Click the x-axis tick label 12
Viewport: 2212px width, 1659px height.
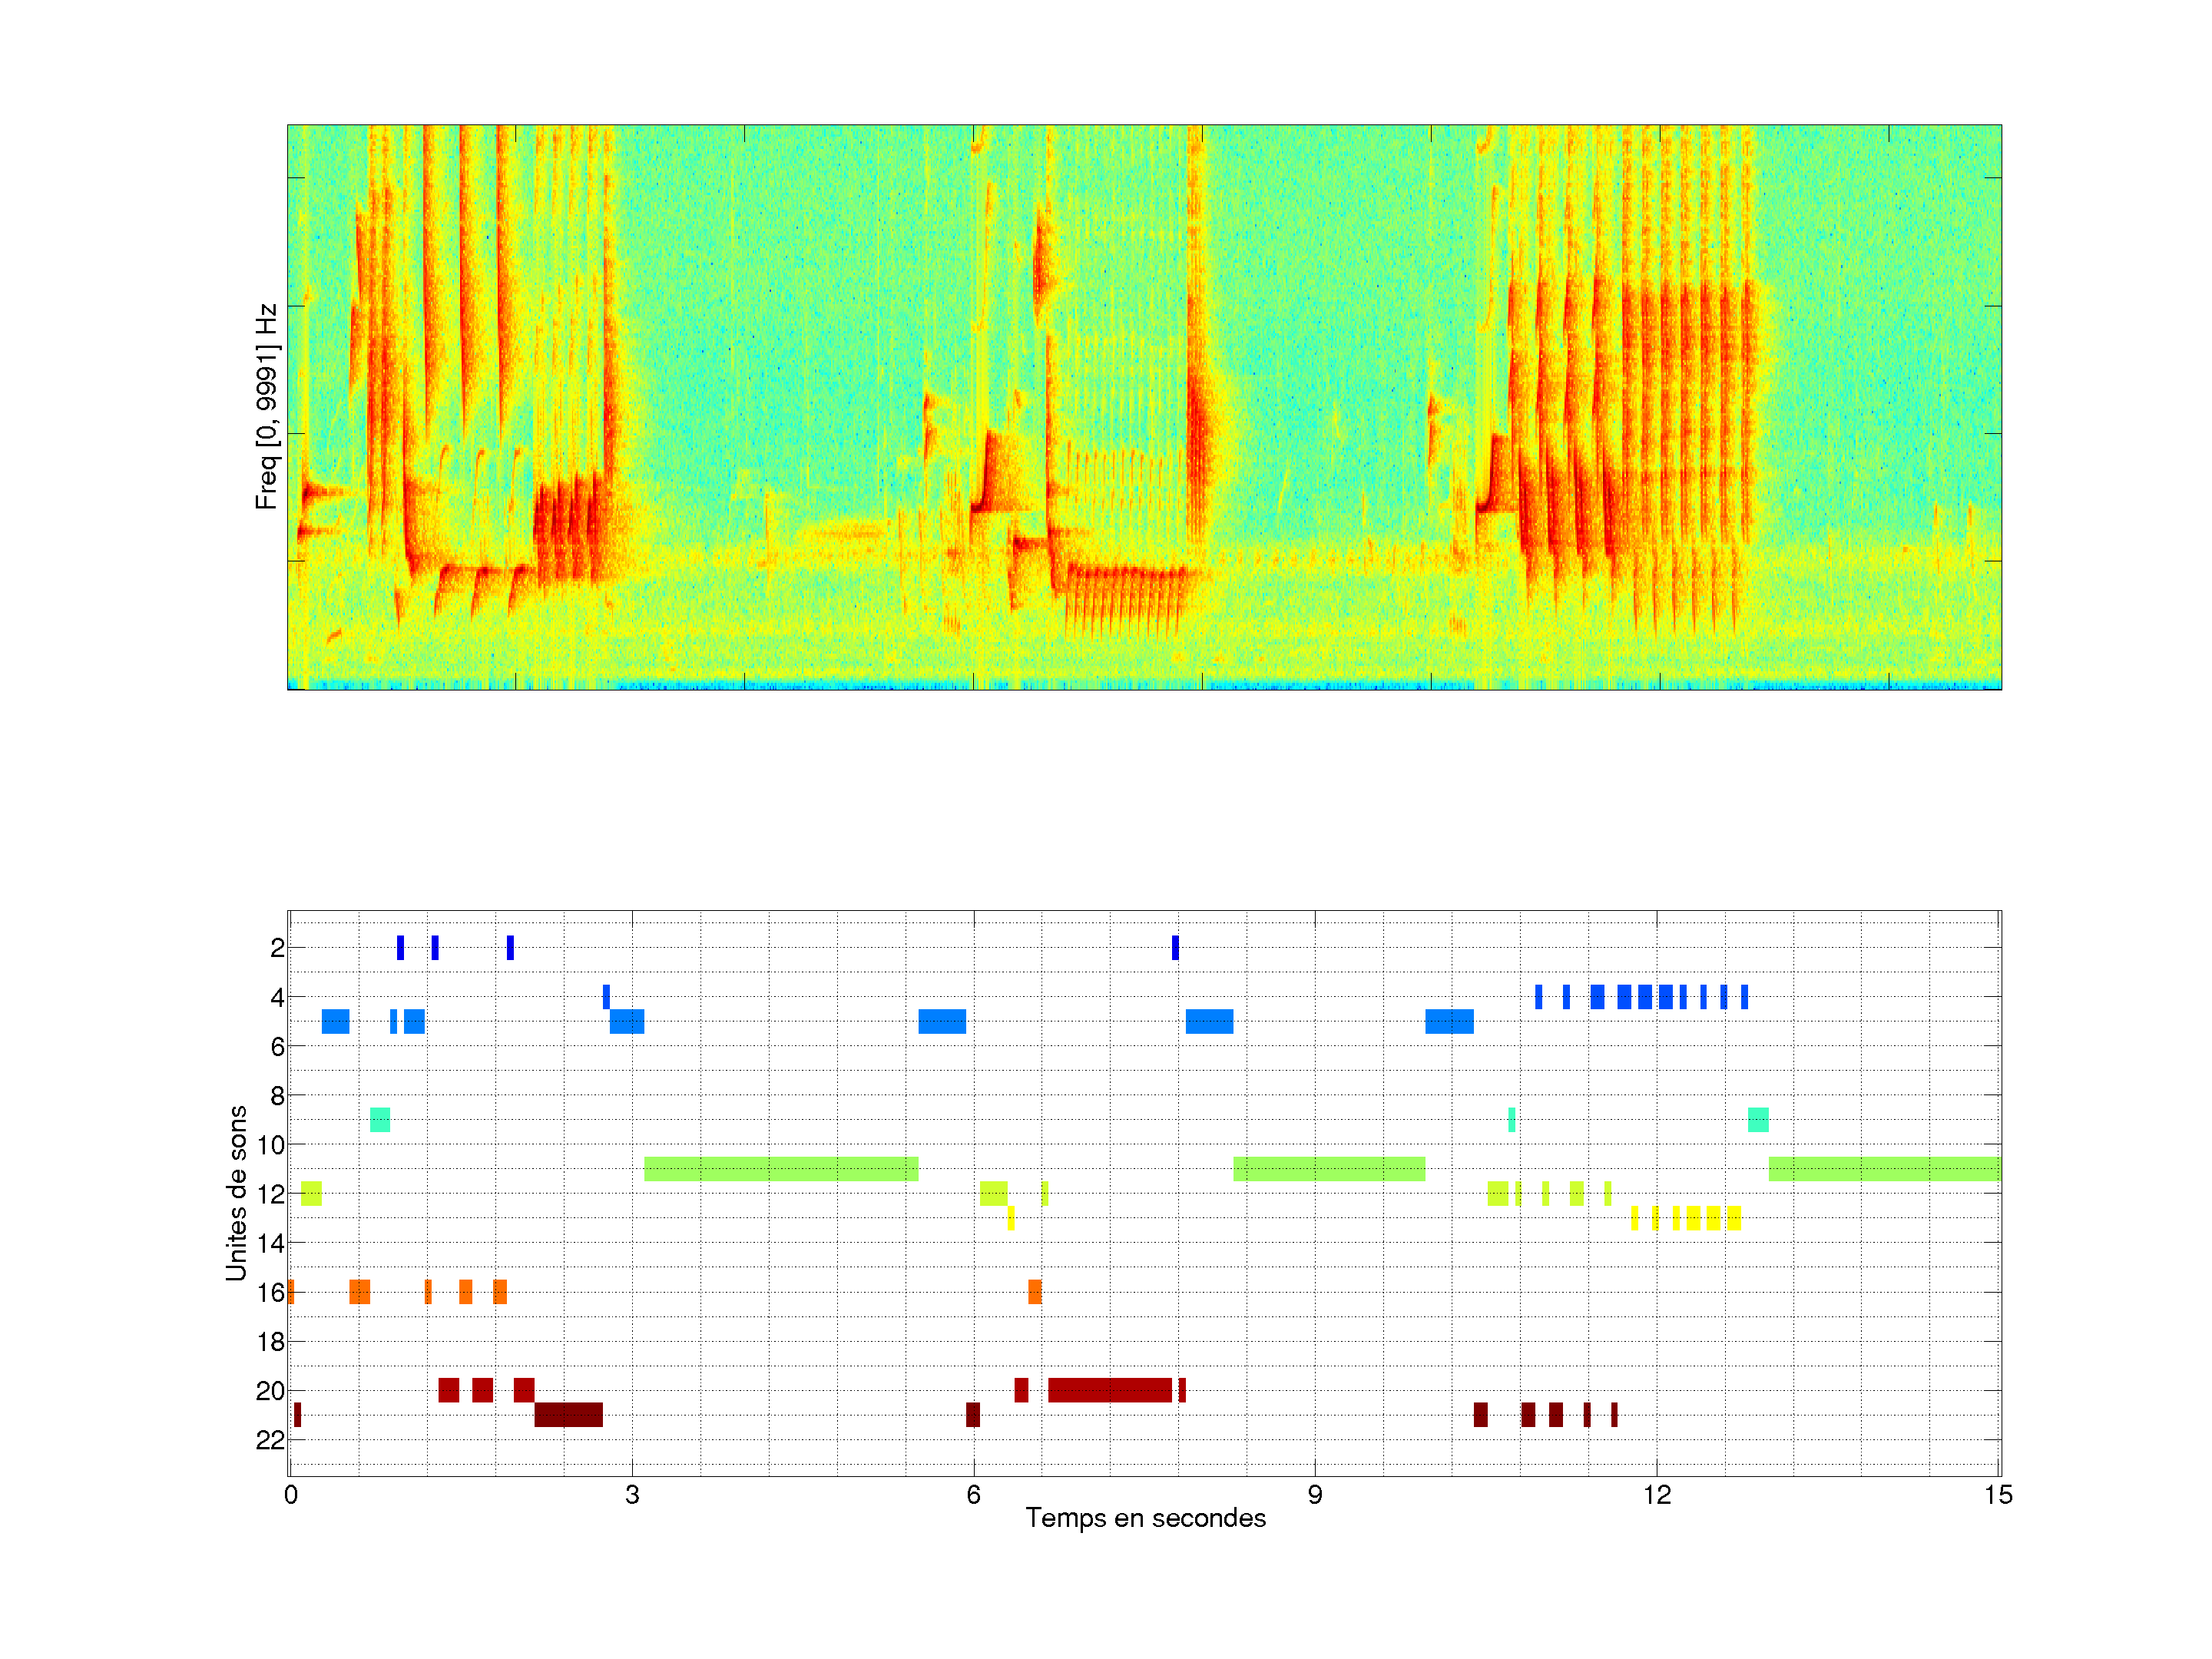point(1656,1494)
